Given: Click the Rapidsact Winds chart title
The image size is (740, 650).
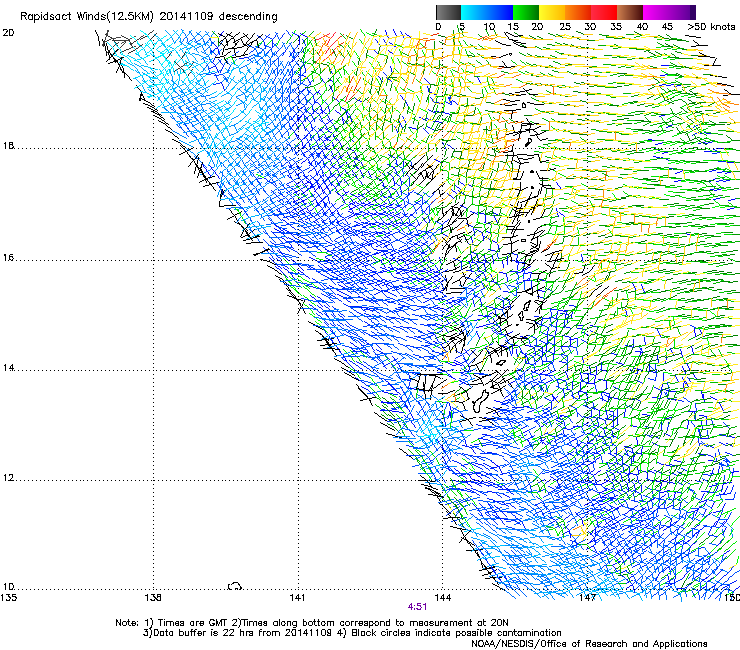Looking at the screenshot, I should click(149, 17).
